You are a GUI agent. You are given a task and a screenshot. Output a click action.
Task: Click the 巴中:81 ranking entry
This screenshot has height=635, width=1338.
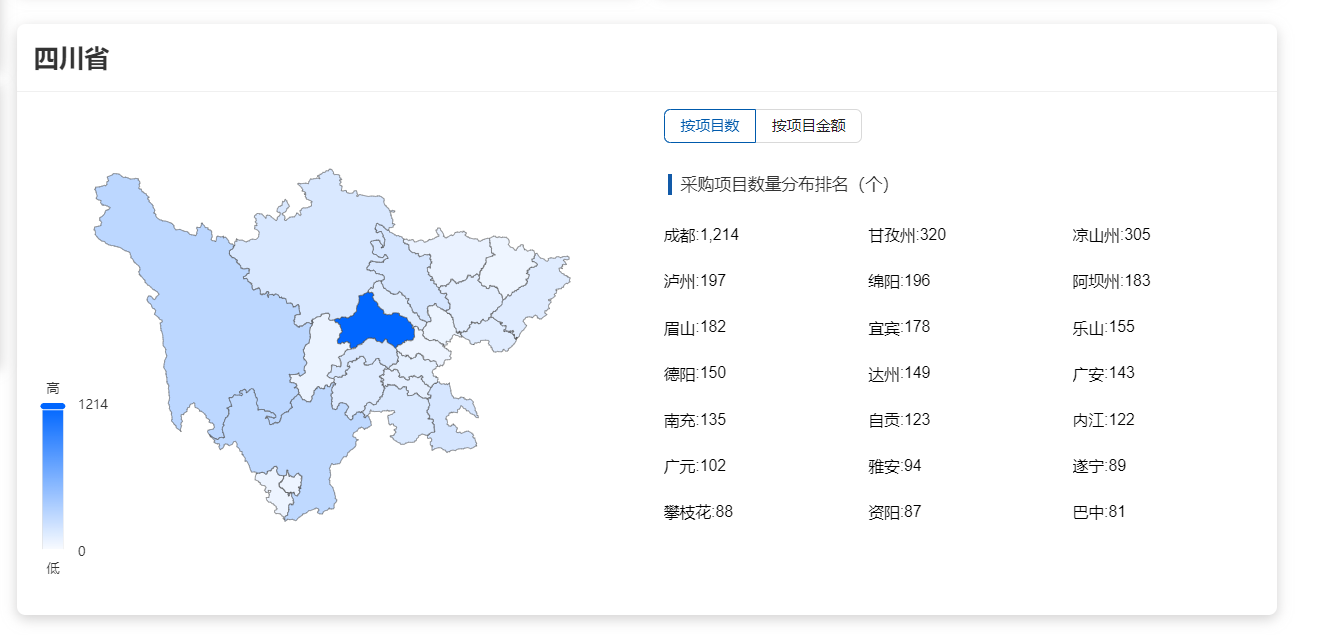(1099, 512)
